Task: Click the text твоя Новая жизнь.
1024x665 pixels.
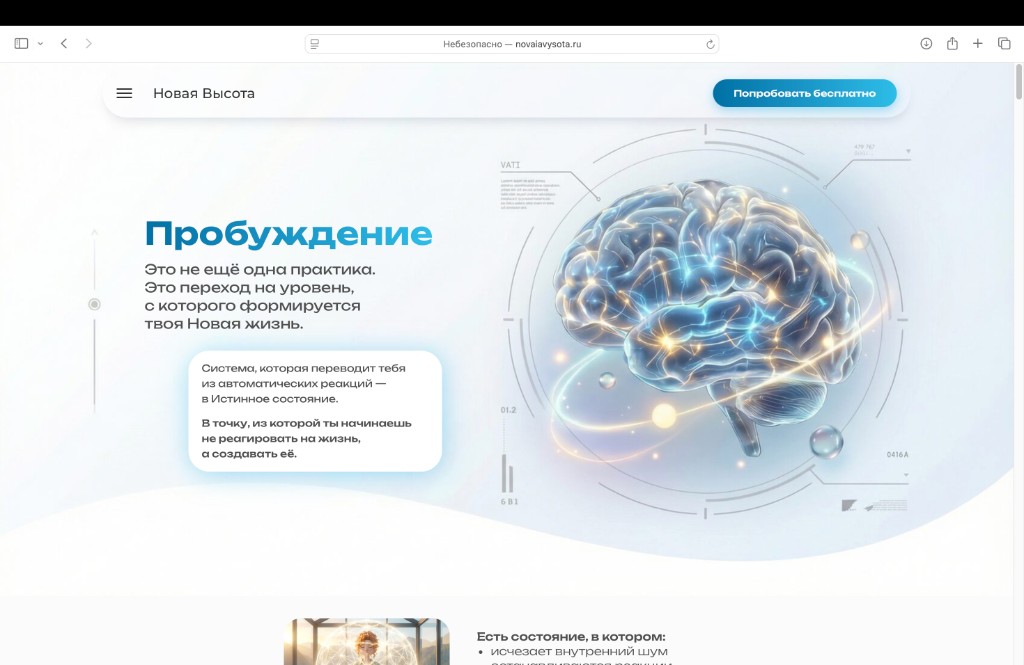Action: [224, 323]
